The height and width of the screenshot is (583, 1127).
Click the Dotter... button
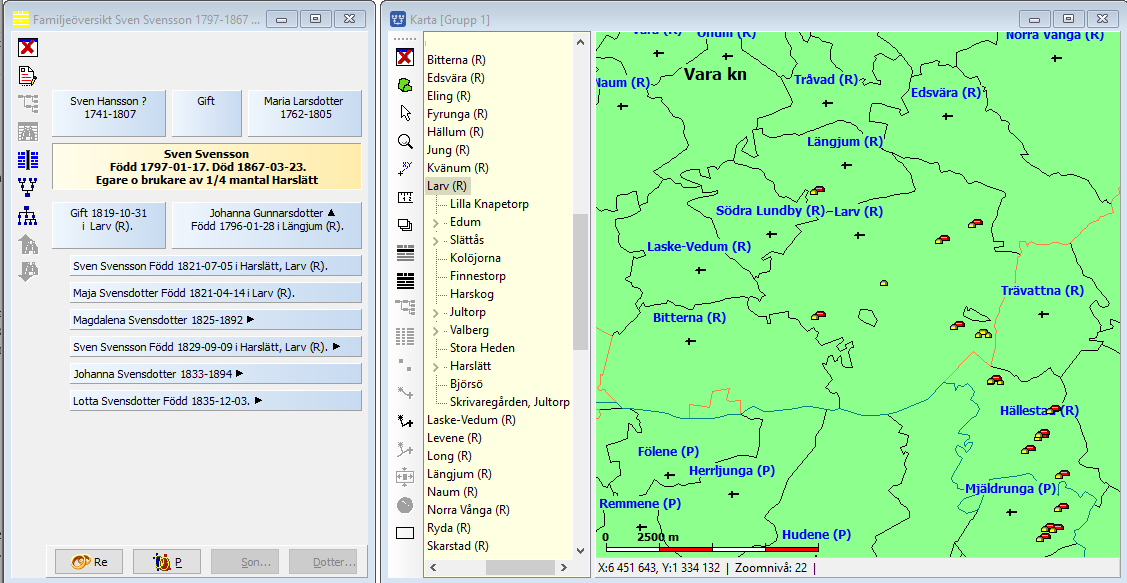(323, 562)
